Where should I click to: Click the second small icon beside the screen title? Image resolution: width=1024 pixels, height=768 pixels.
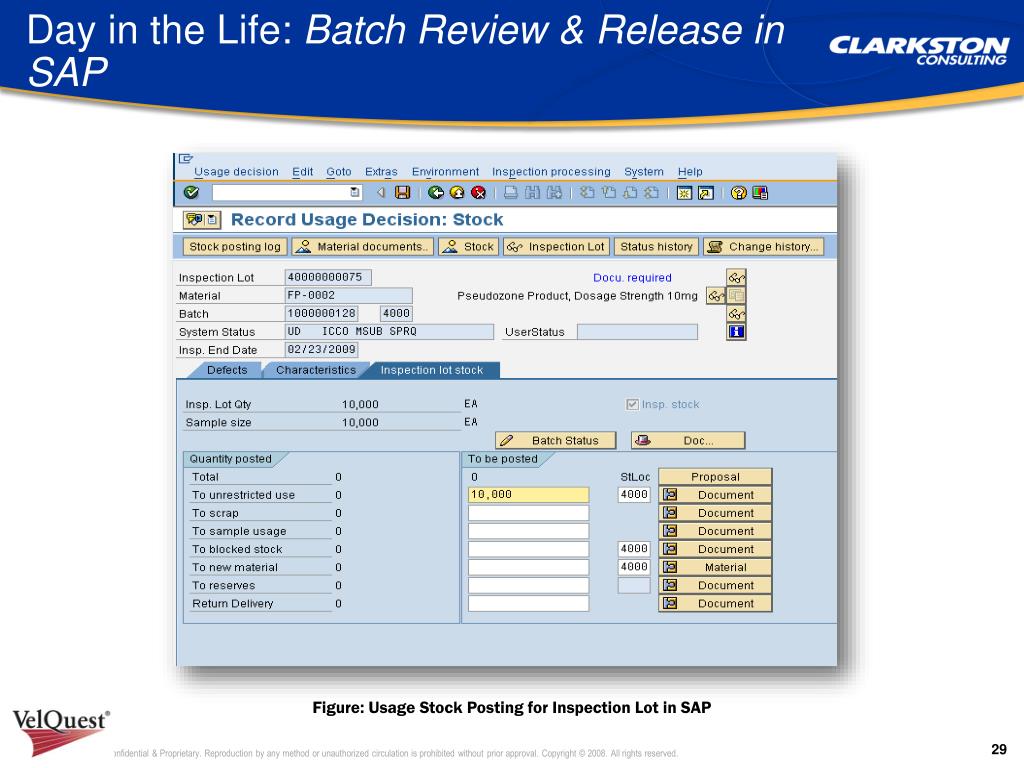(212, 219)
